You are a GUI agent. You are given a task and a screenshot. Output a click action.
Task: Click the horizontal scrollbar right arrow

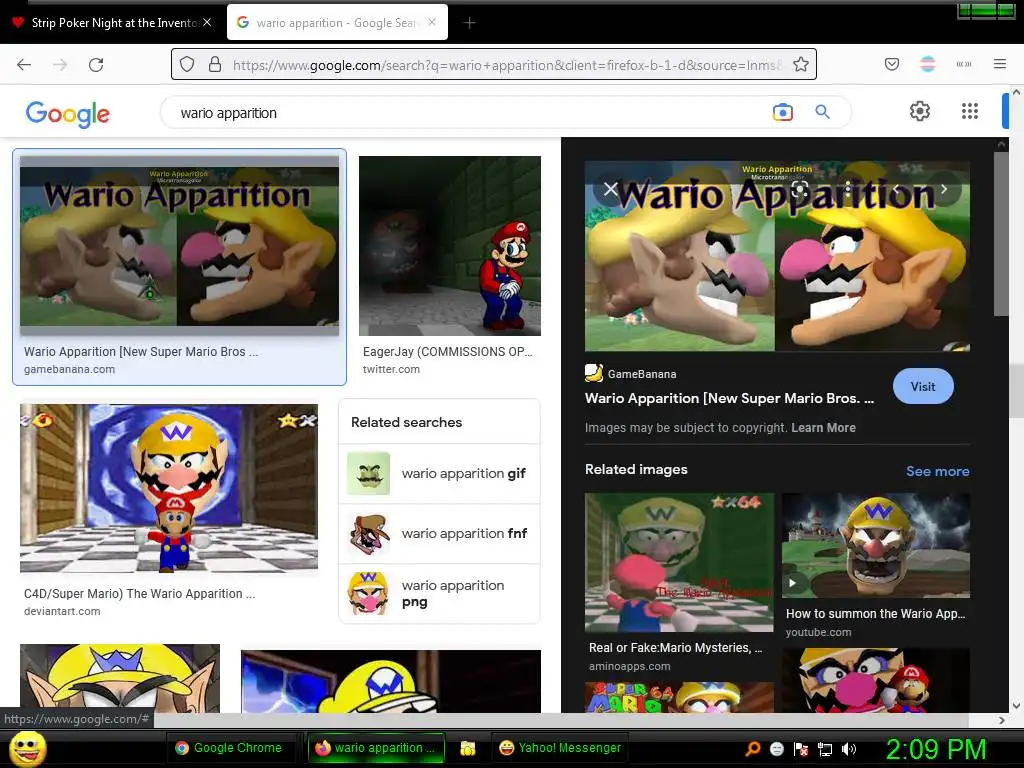[x=1002, y=720]
